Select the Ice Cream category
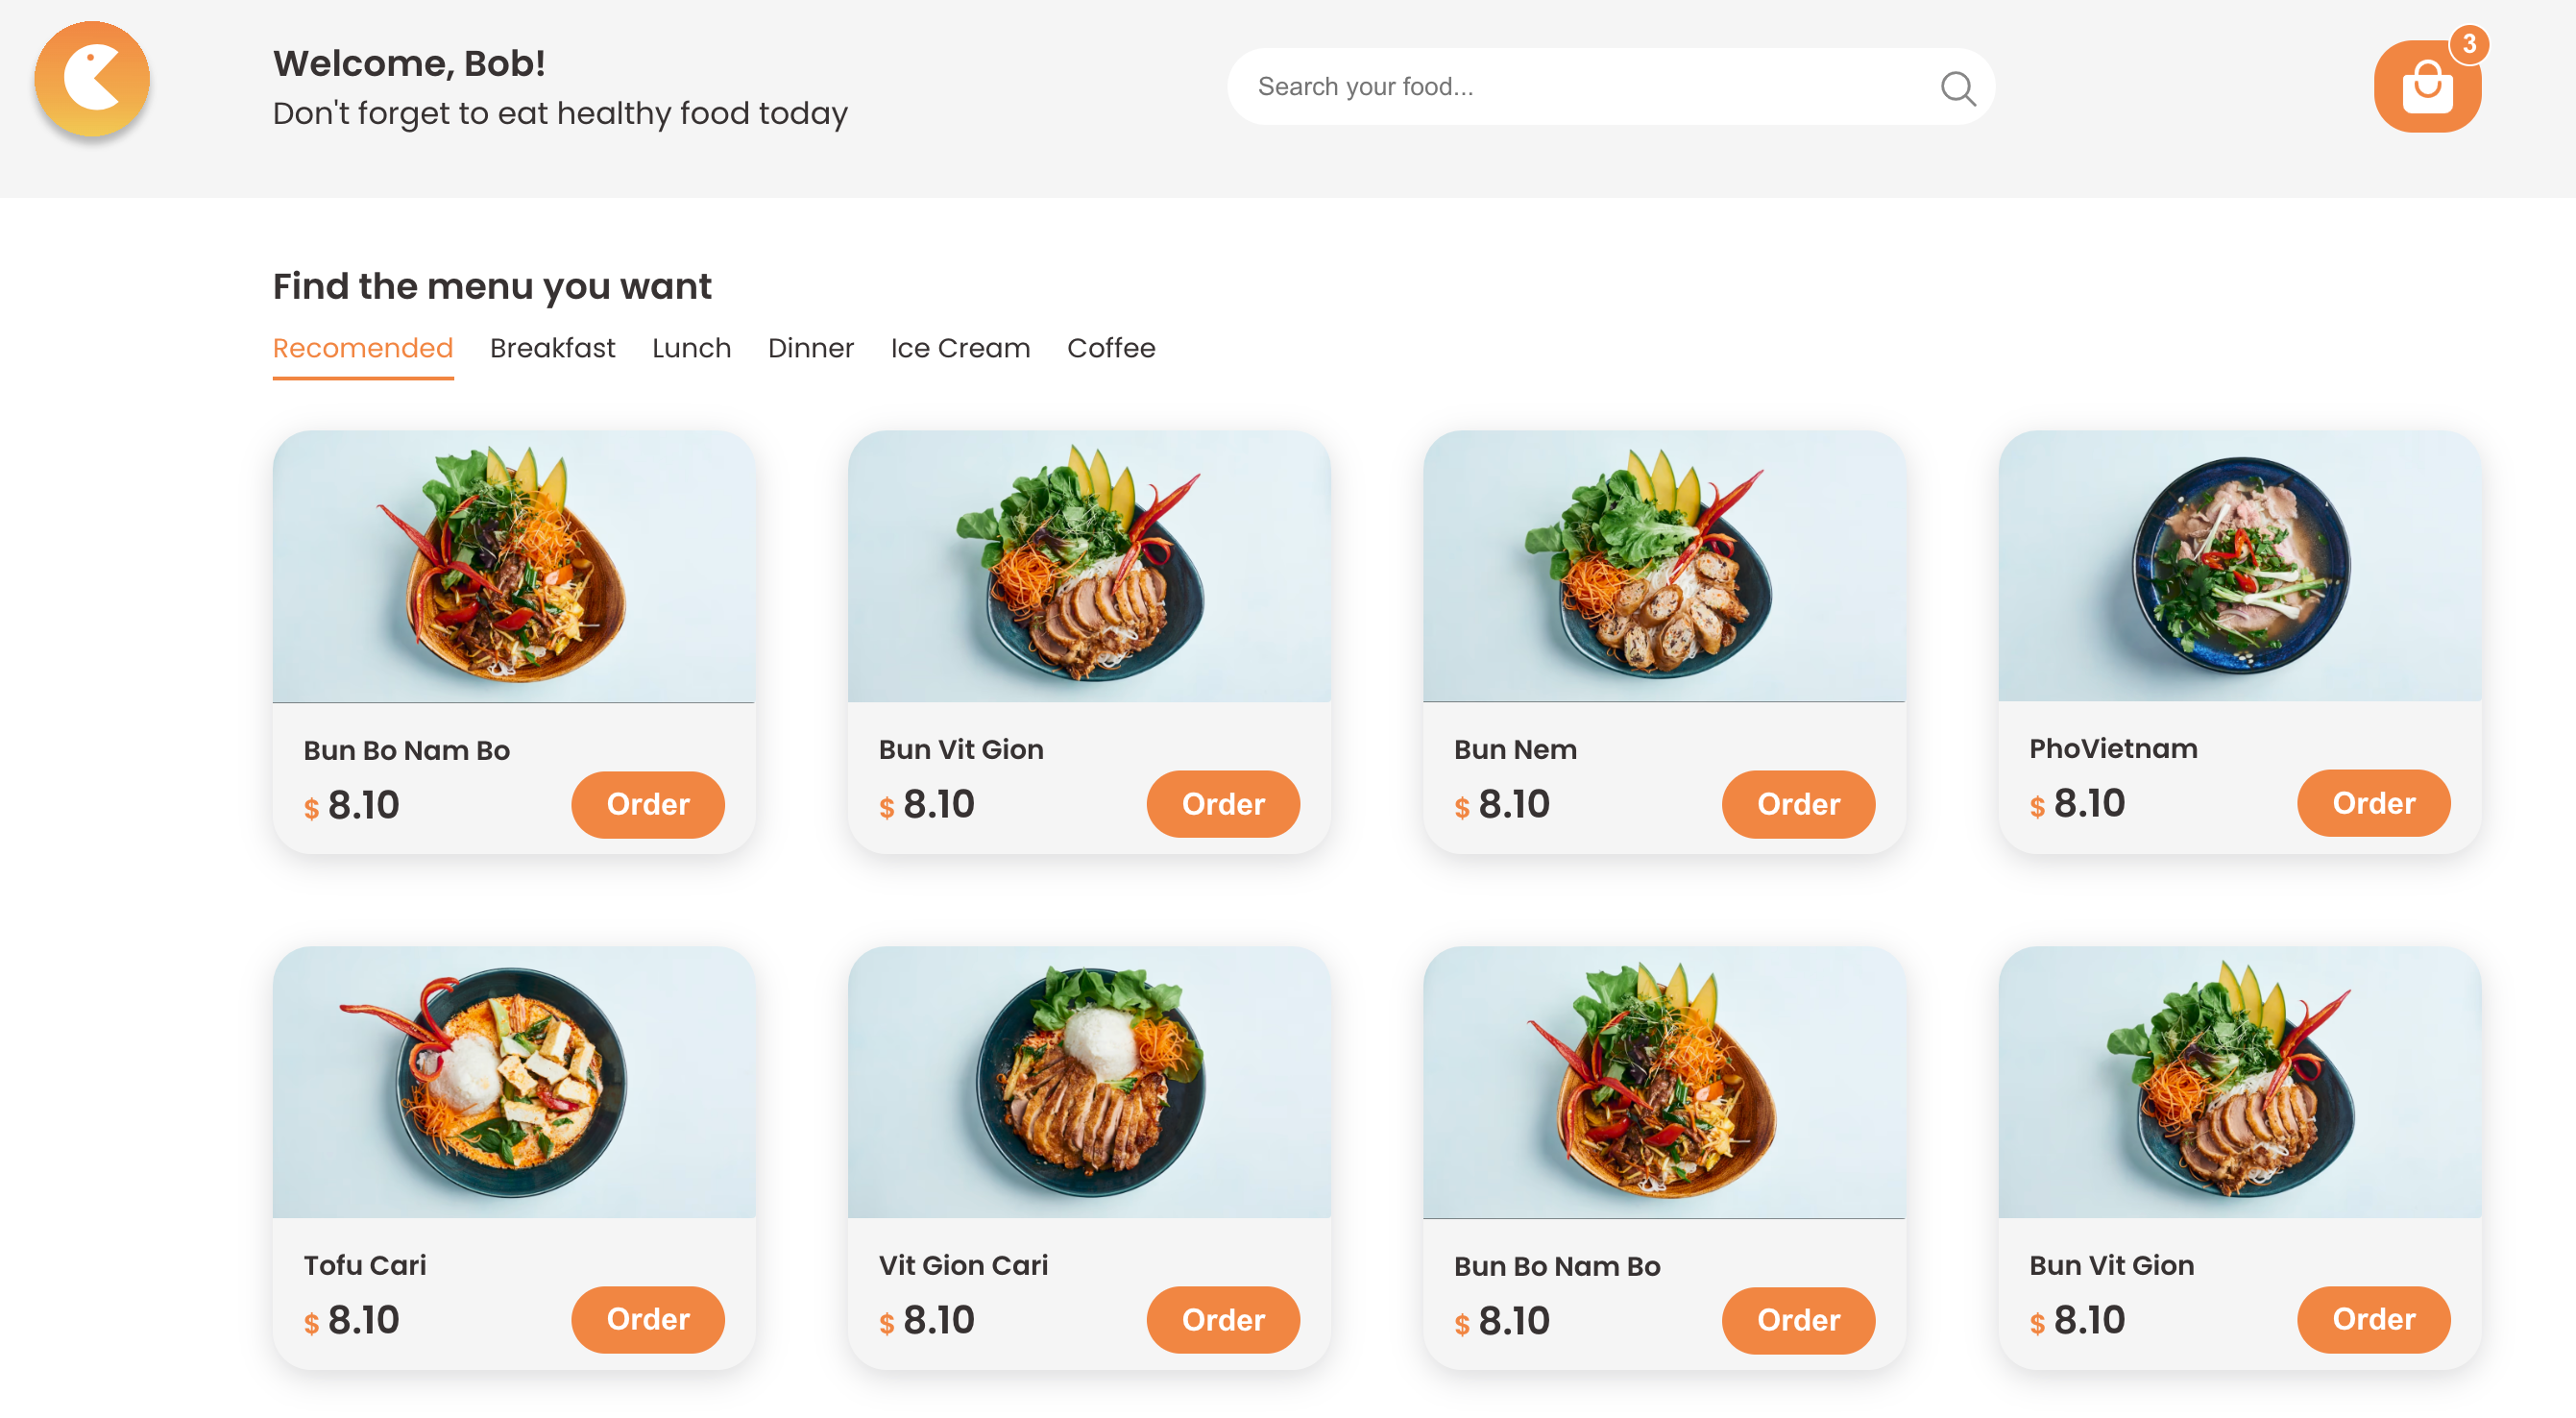Screen dimensions: 2576x1418 pyautogui.click(x=960, y=348)
